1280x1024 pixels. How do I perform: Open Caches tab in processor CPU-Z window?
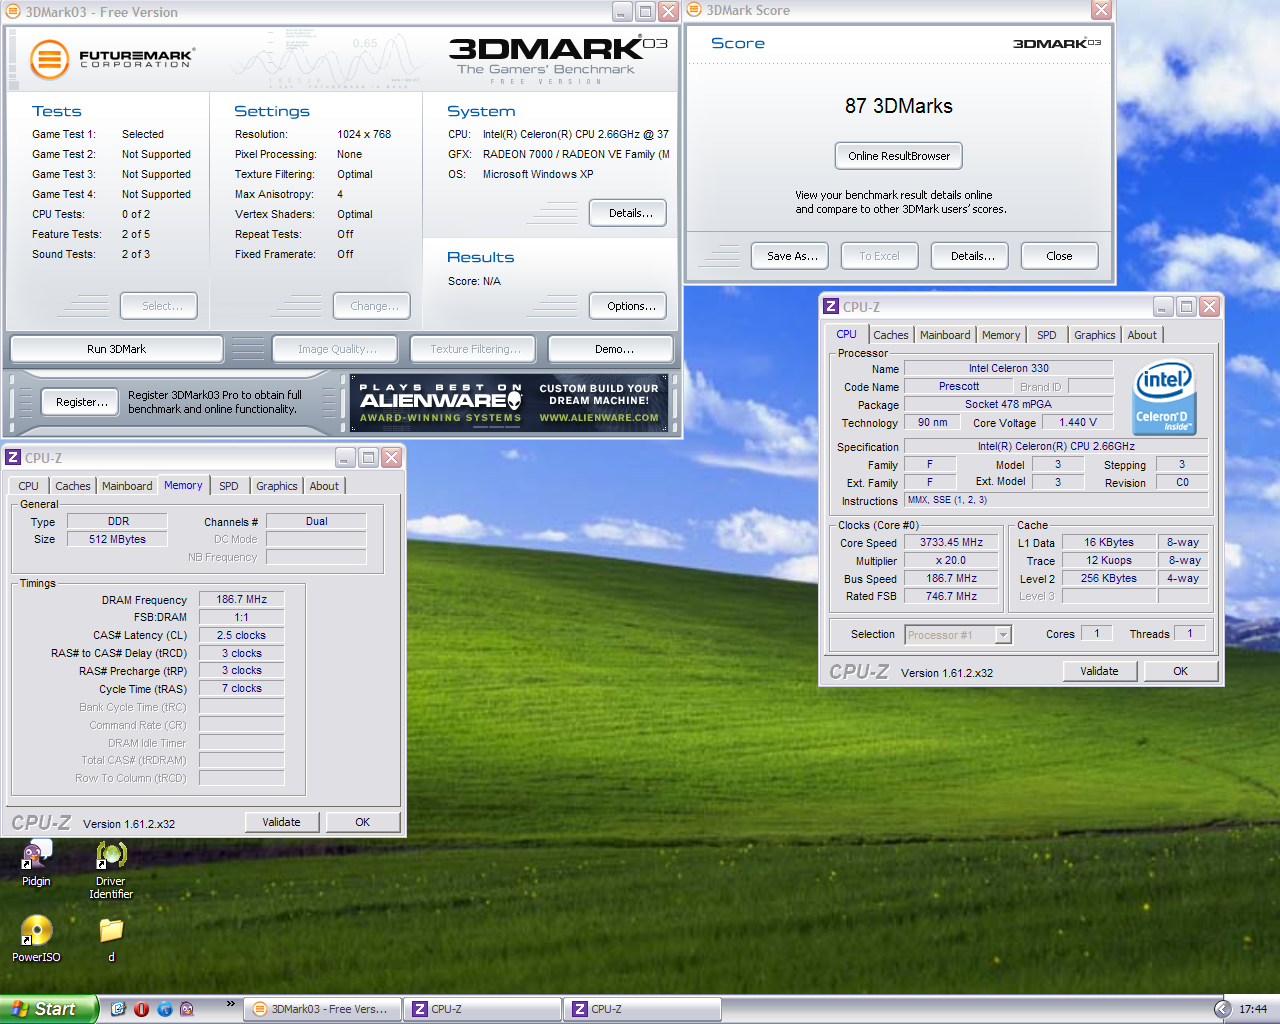(x=891, y=335)
